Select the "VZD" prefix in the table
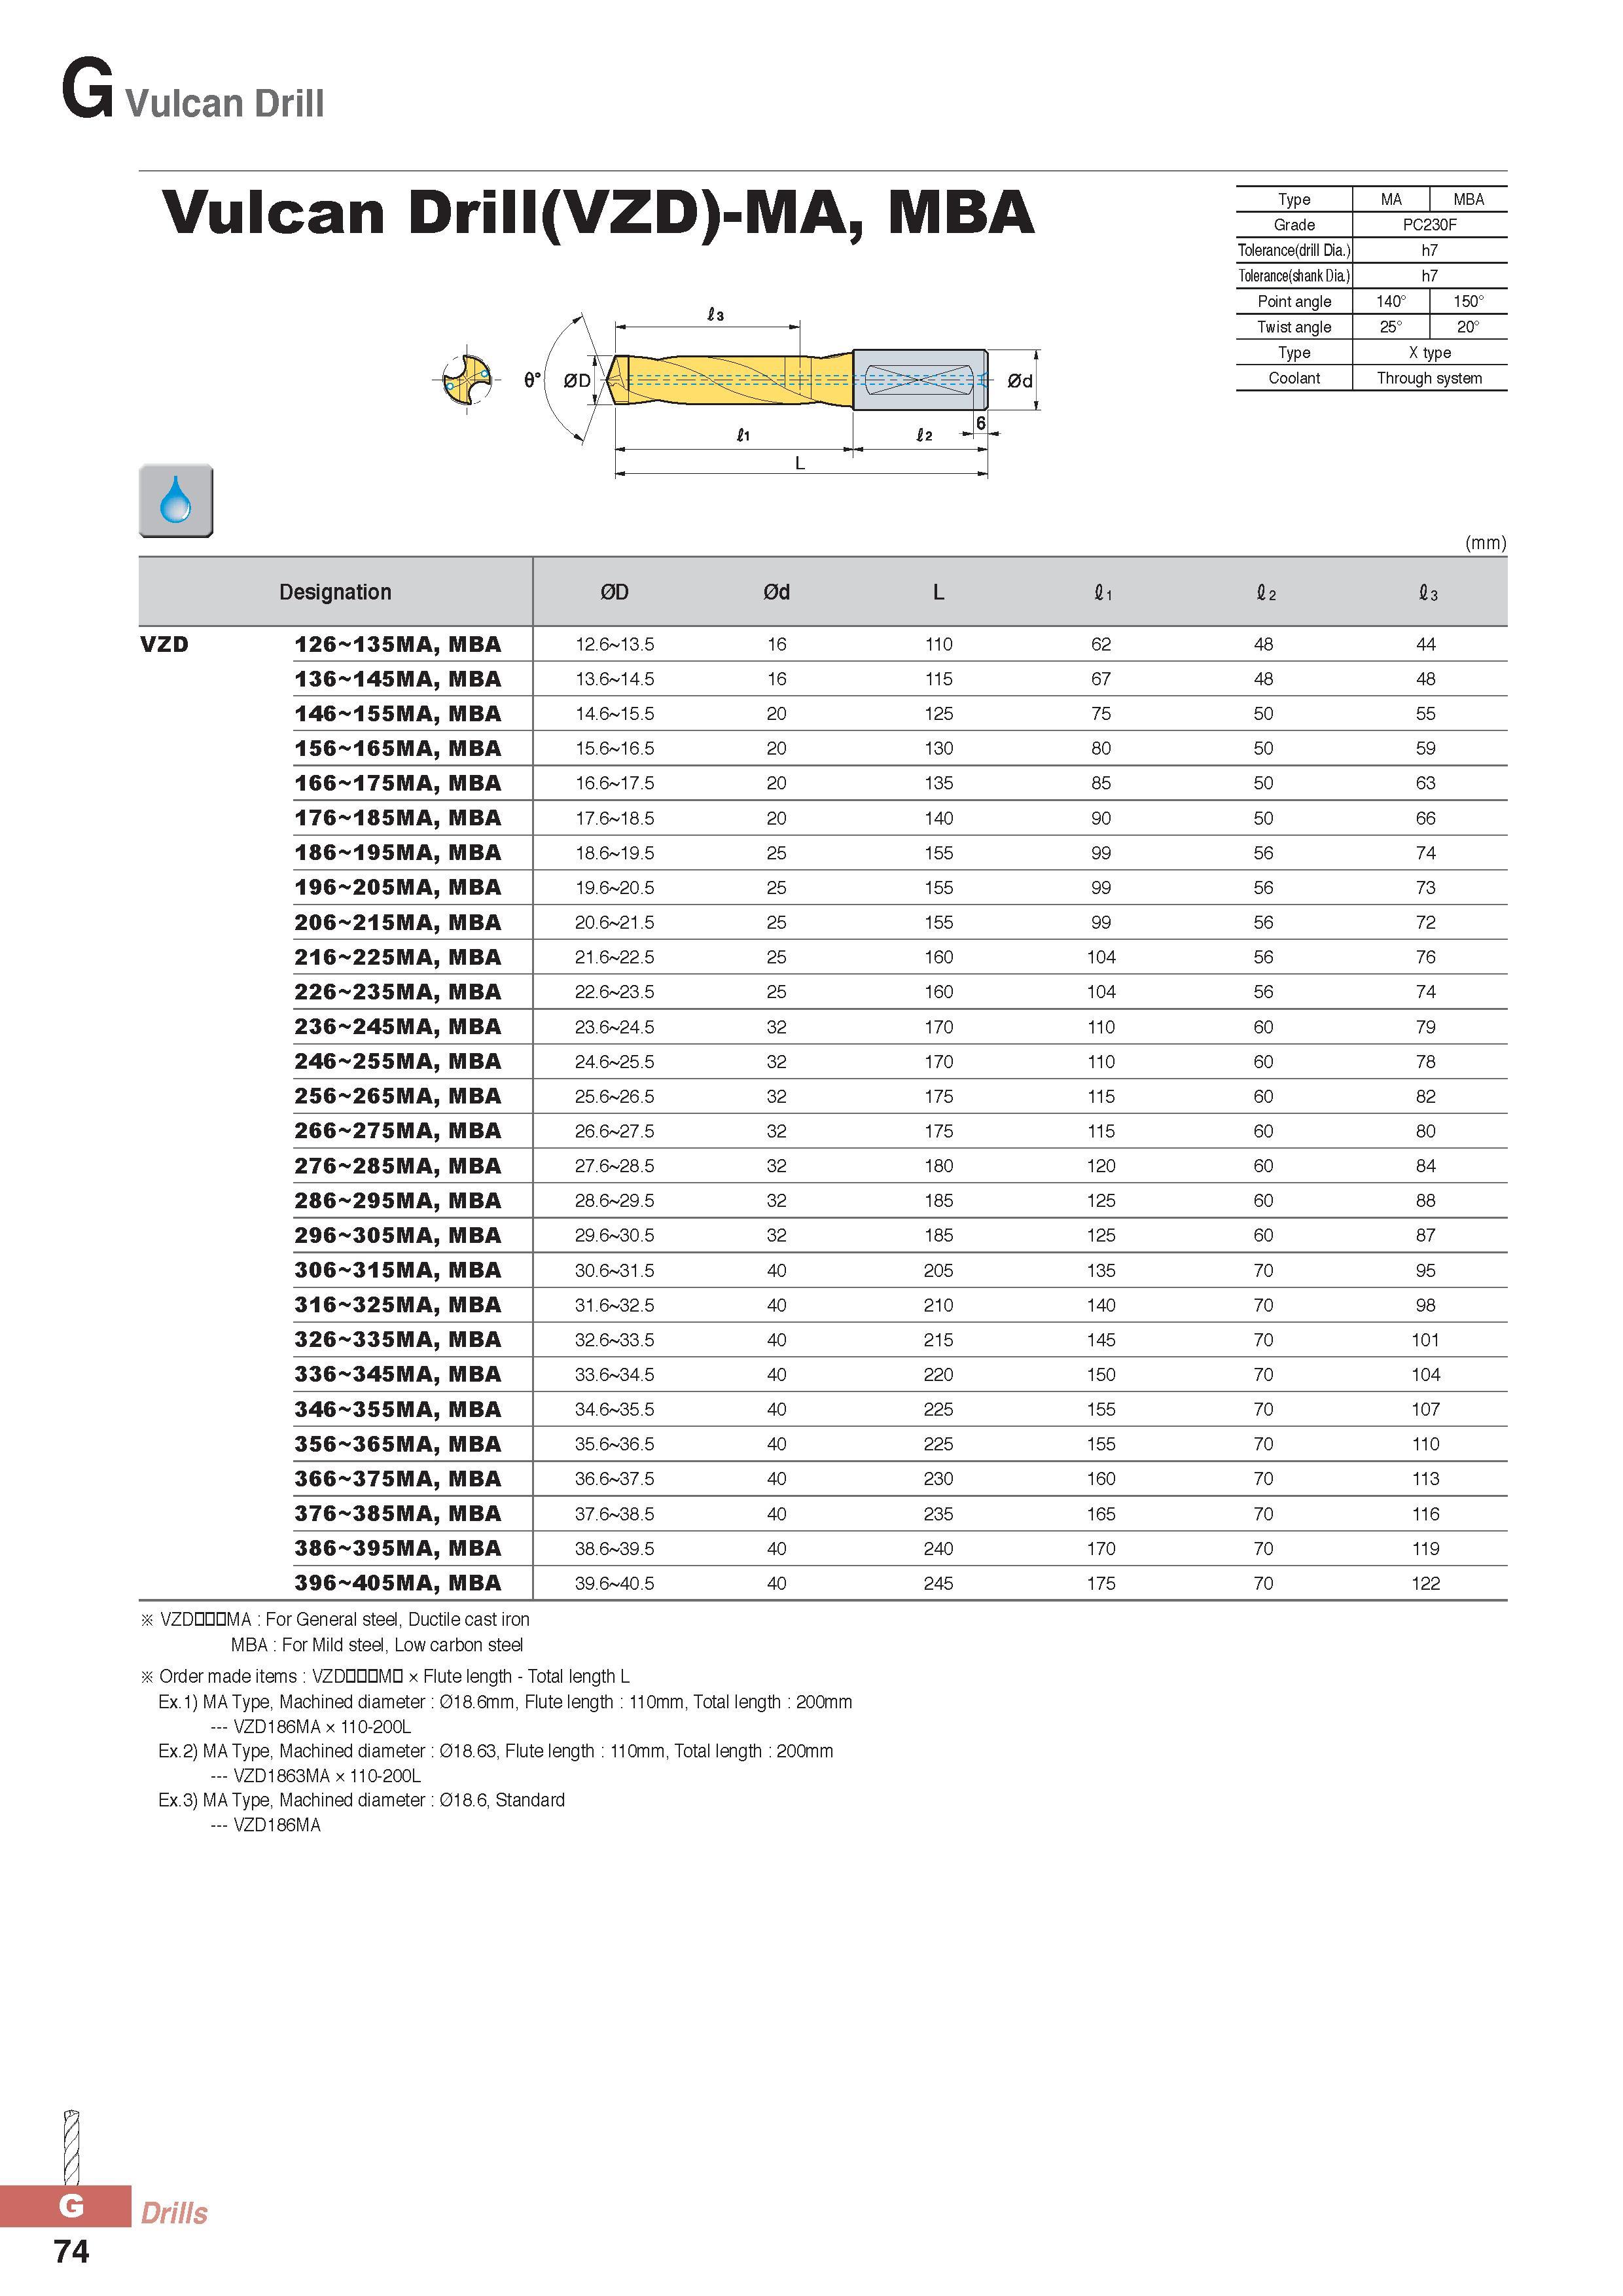This screenshot has width=1623, height=2296. coord(165,644)
